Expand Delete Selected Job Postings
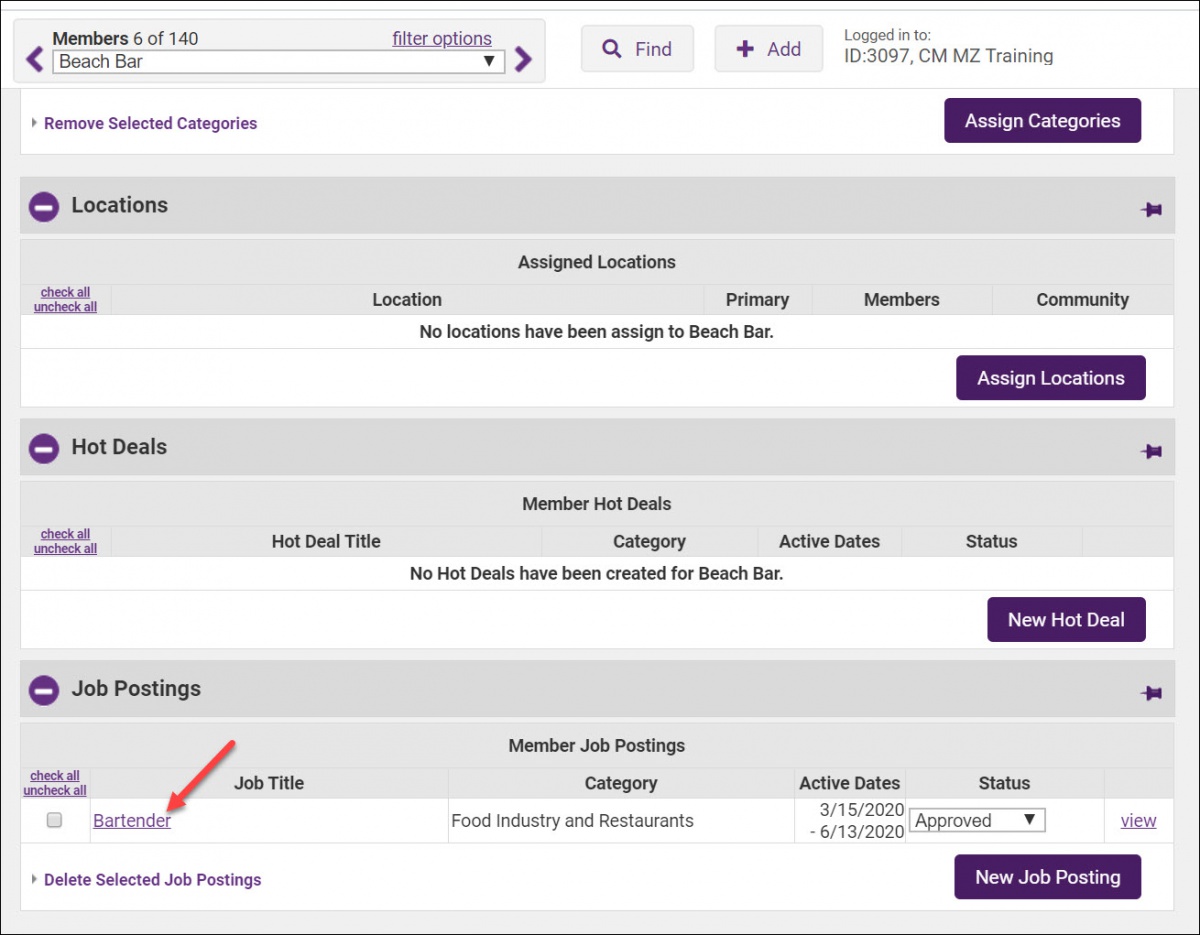The height and width of the screenshot is (935, 1200). (x=152, y=880)
